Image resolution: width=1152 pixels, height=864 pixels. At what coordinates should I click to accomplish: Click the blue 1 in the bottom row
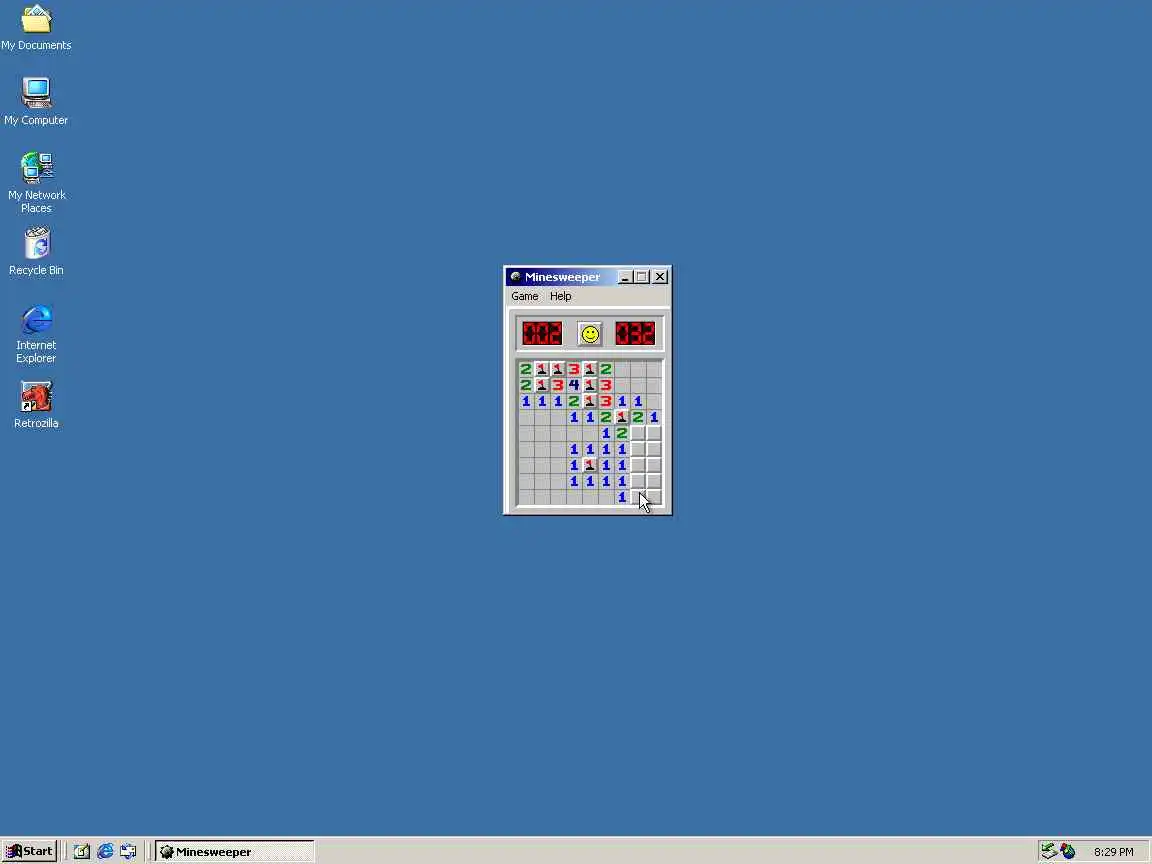point(622,497)
